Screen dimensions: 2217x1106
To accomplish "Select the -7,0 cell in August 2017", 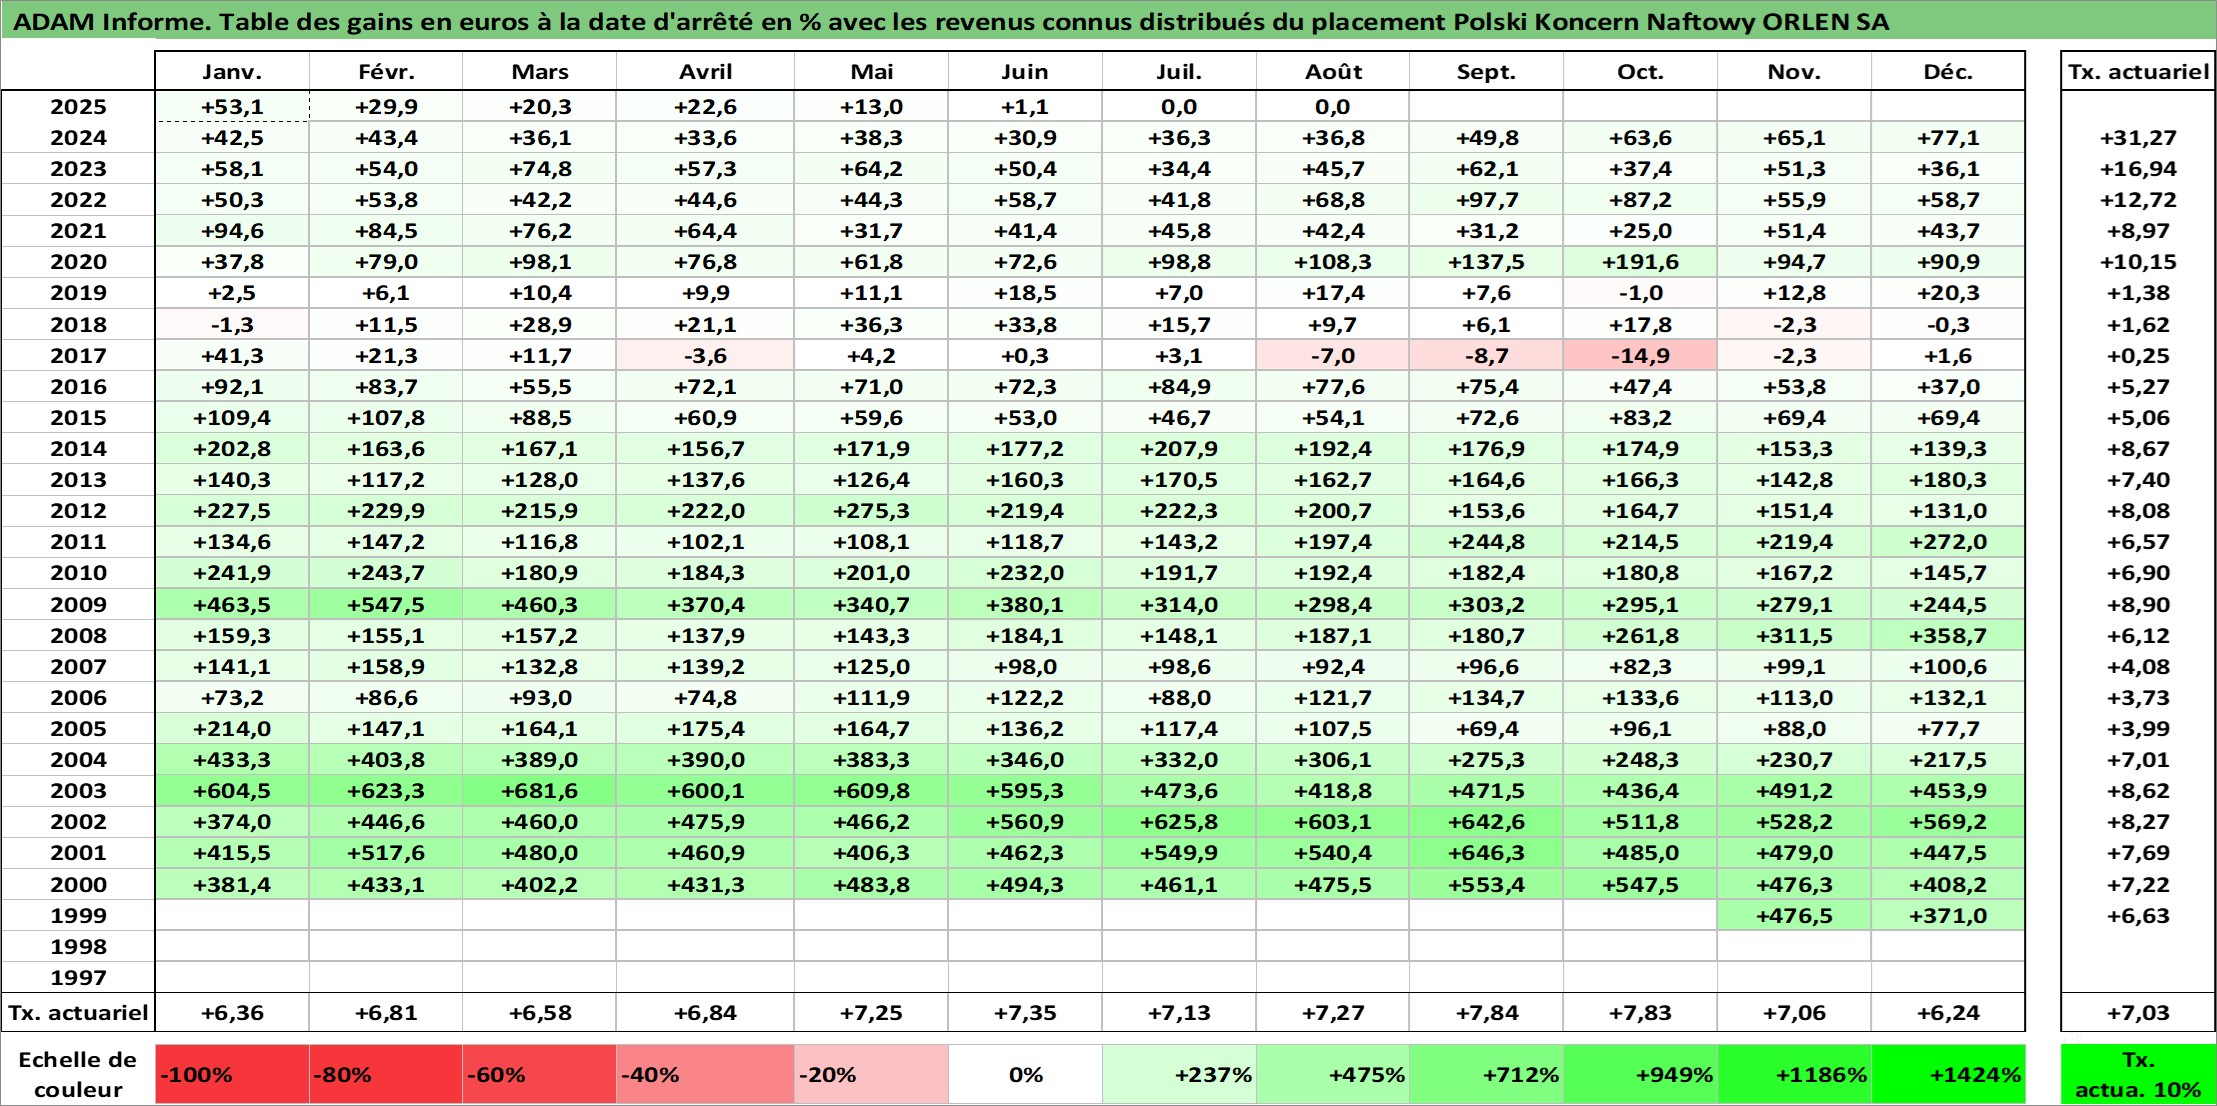I will click(x=1333, y=356).
